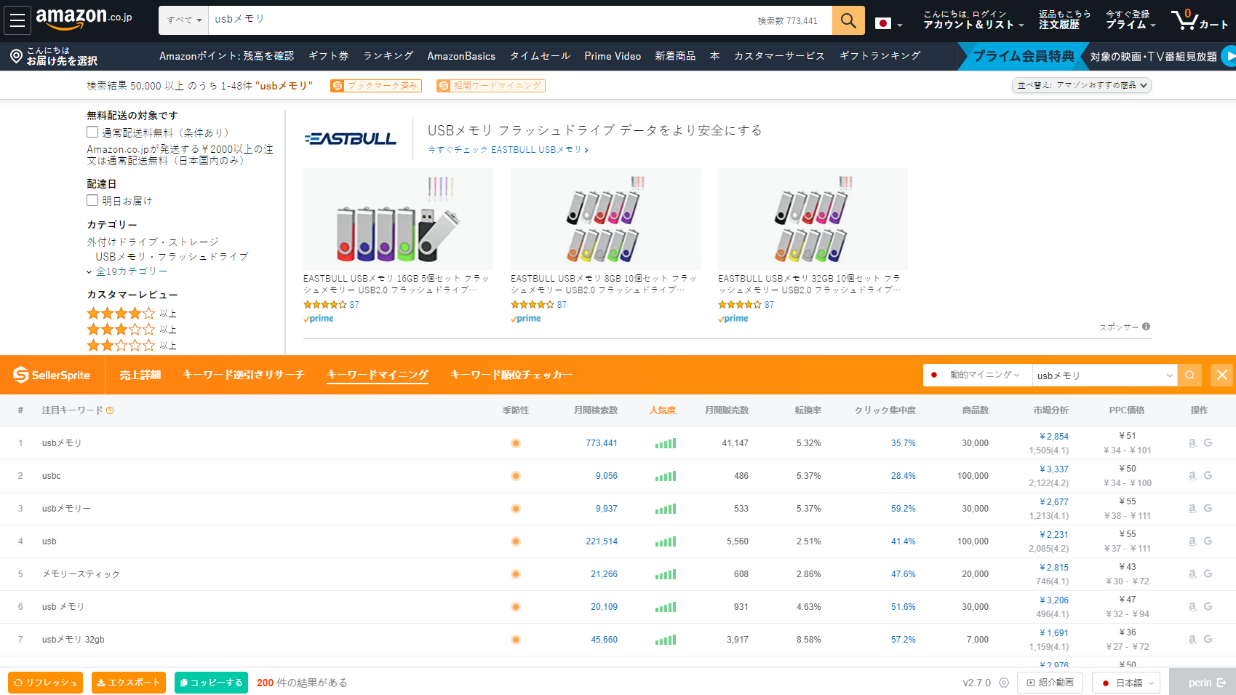Image resolution: width=1236 pixels, height=695 pixels.
Task: Open the sort order 並べ替え dropdown
Action: tap(1082, 86)
